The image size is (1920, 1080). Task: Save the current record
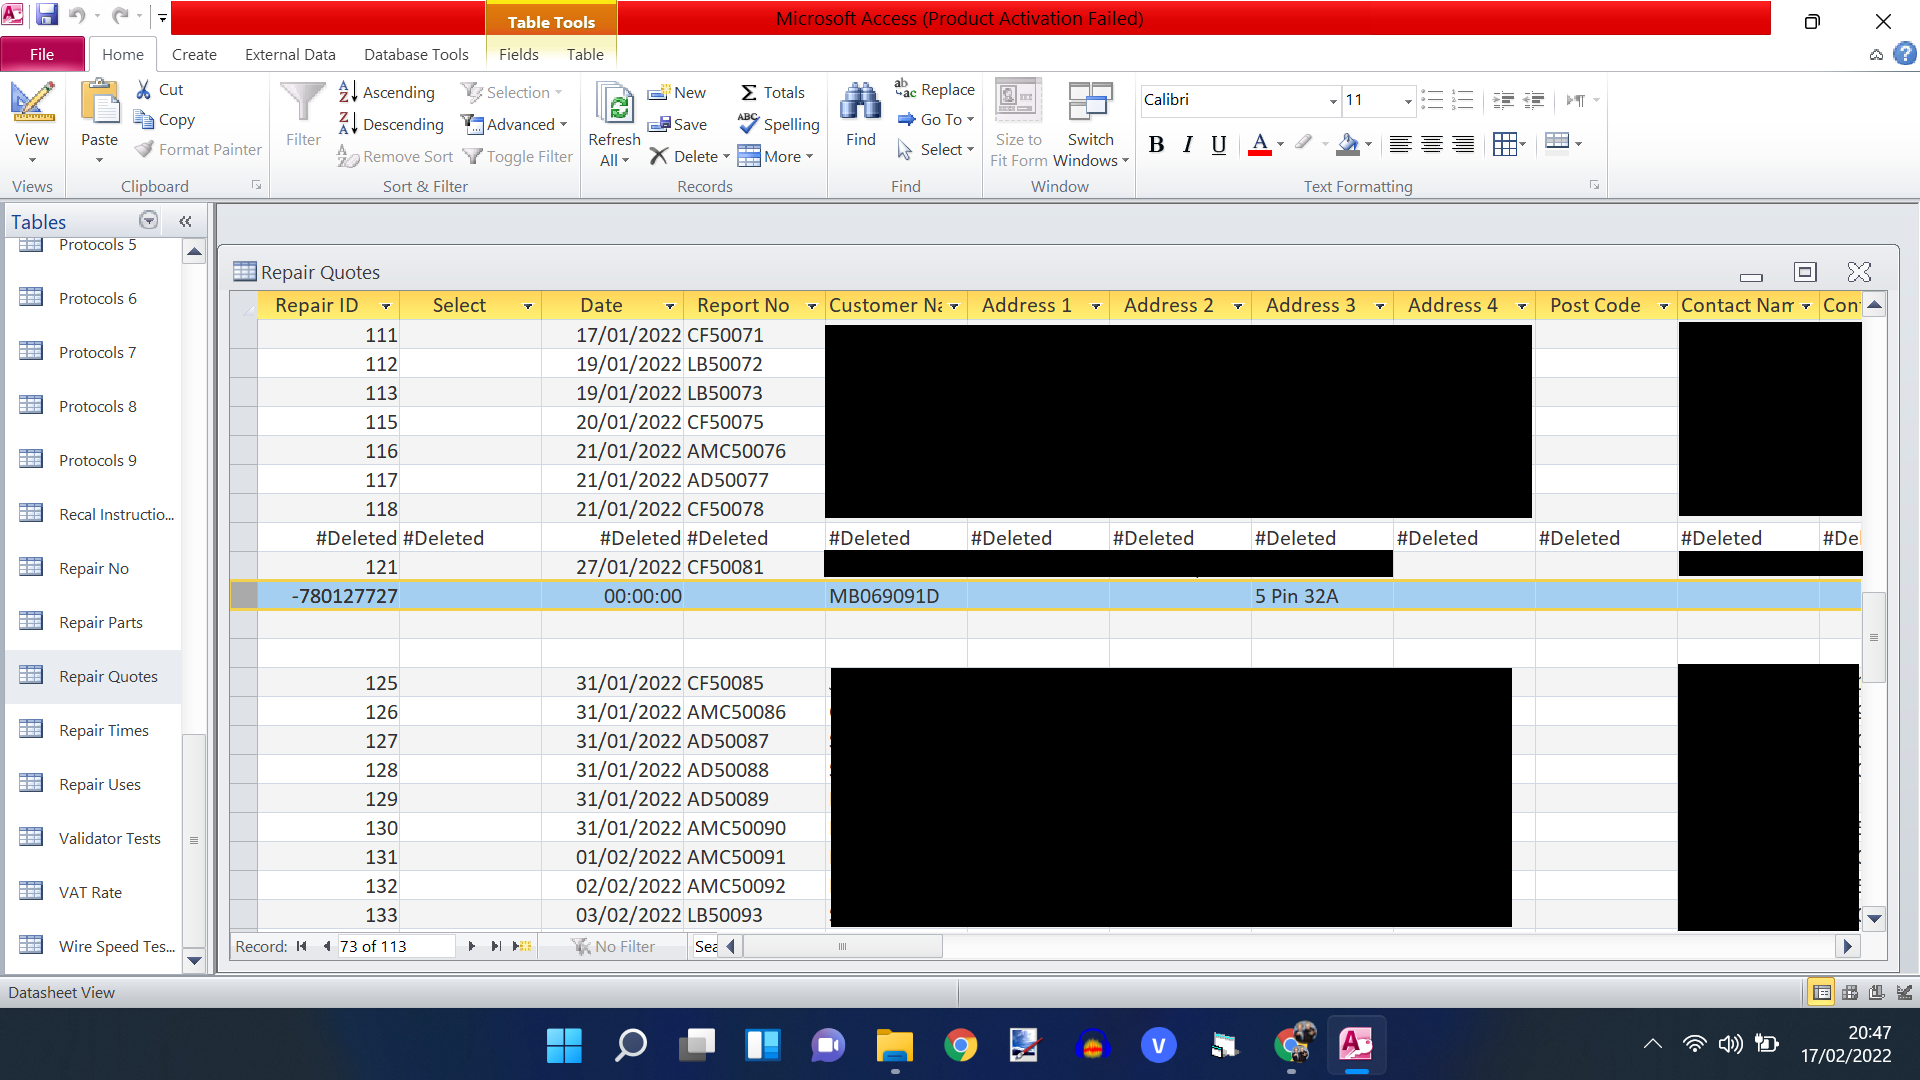[x=677, y=124]
